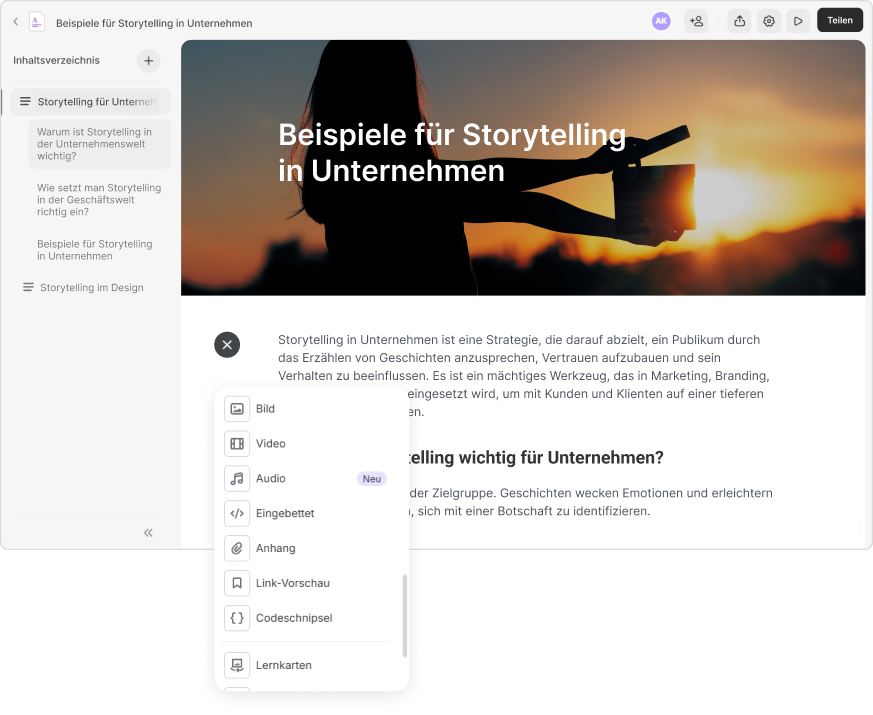Close the block menu with X button
873x715 pixels.
click(x=227, y=345)
